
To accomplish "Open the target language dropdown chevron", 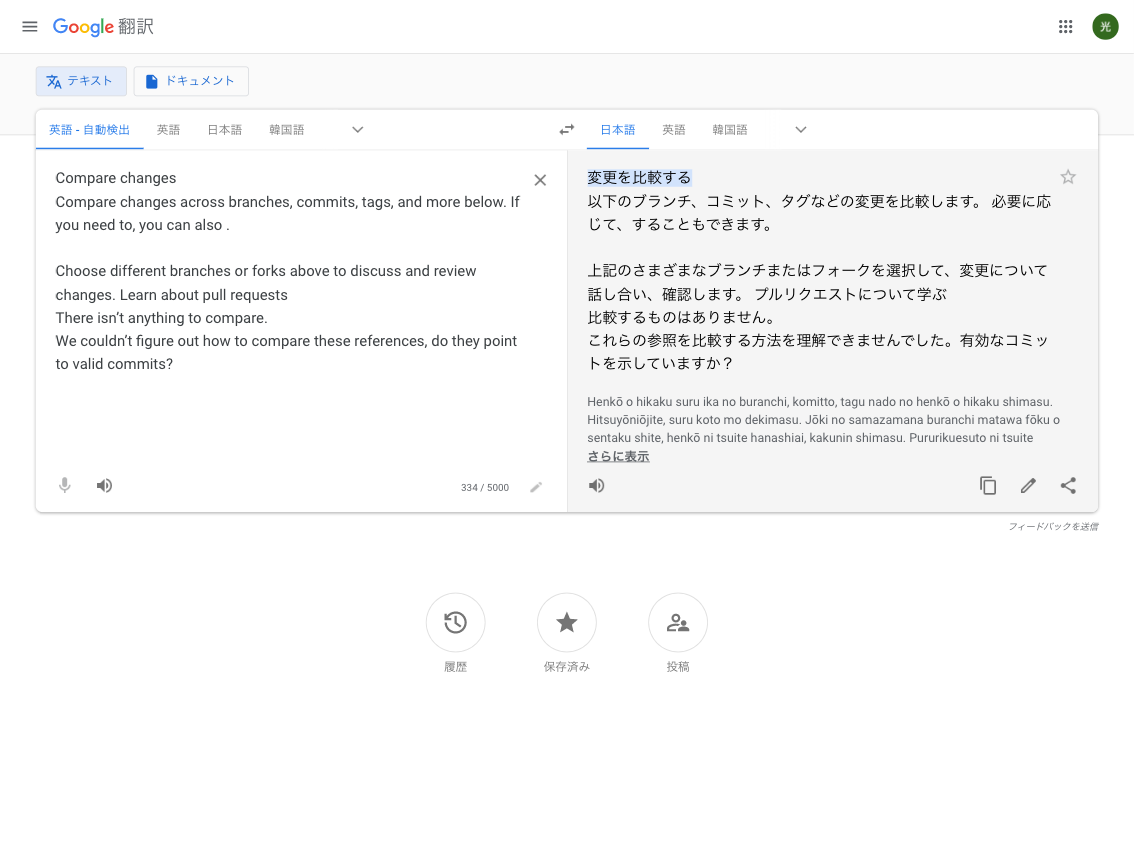I will [x=800, y=129].
